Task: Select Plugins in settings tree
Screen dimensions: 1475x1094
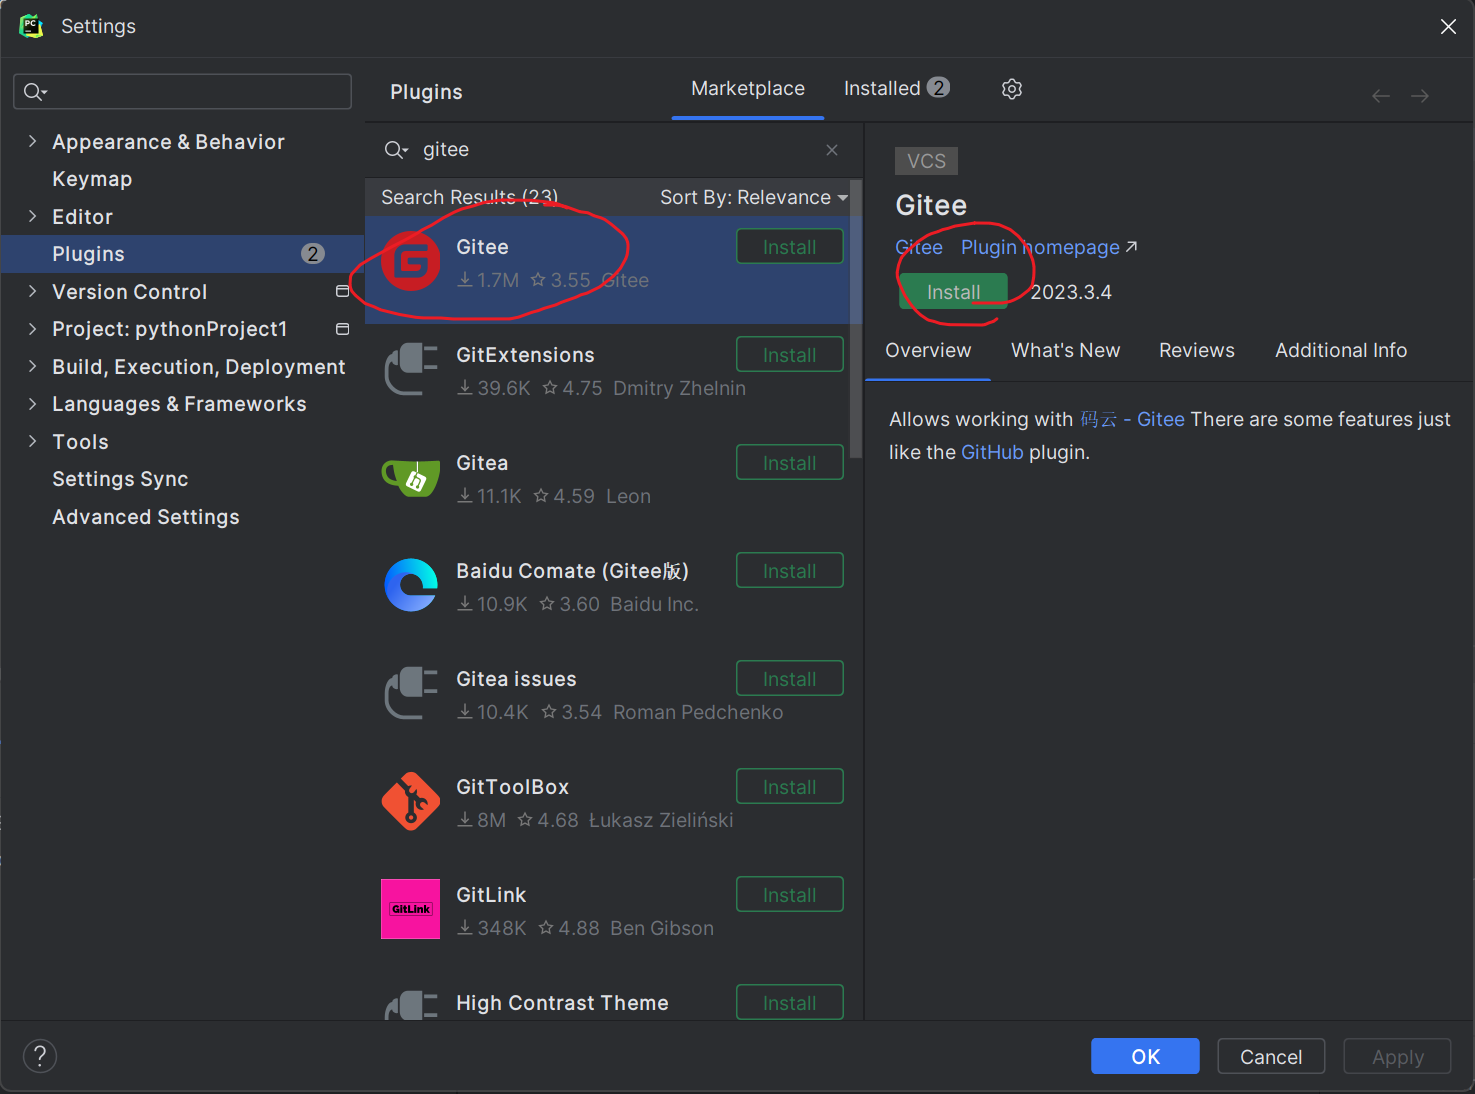Action: [183, 254]
